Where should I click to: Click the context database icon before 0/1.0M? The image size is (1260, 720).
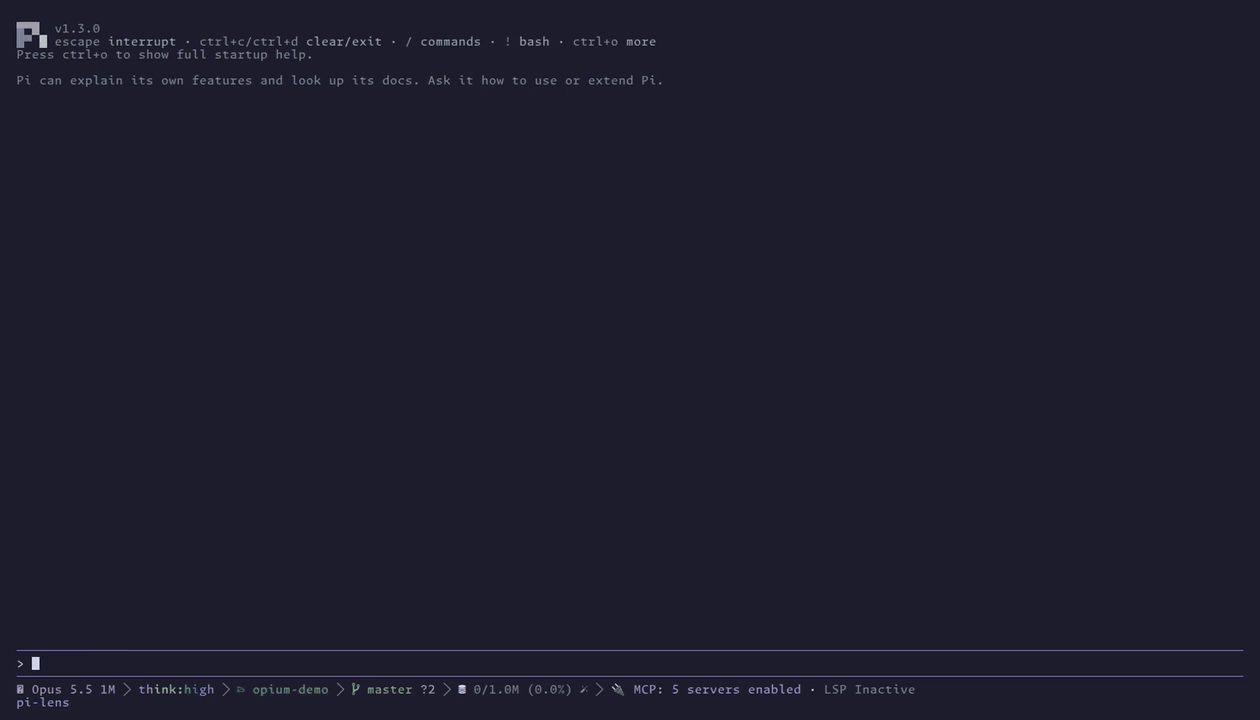462,689
